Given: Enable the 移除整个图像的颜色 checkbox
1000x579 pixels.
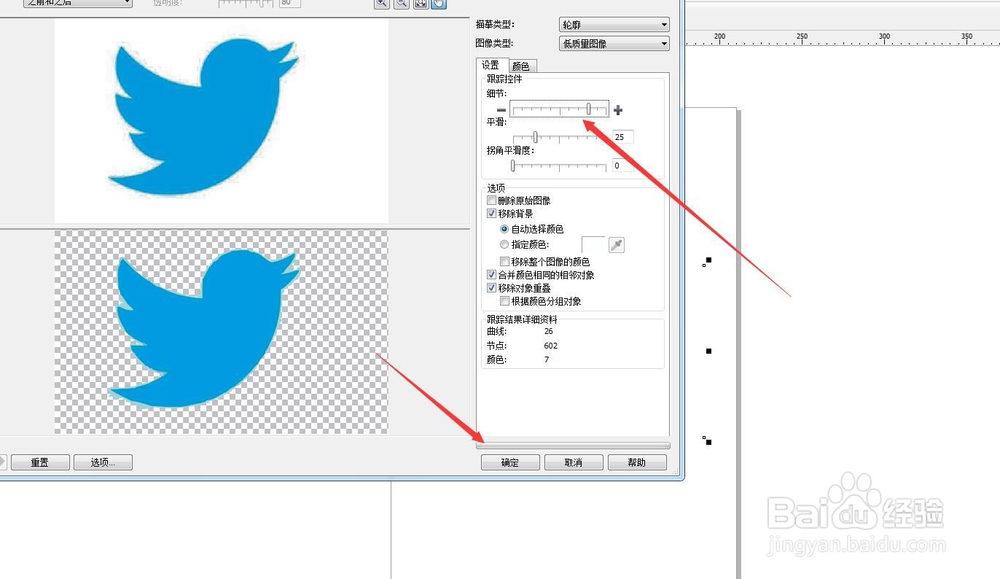Looking at the screenshot, I should (504, 261).
